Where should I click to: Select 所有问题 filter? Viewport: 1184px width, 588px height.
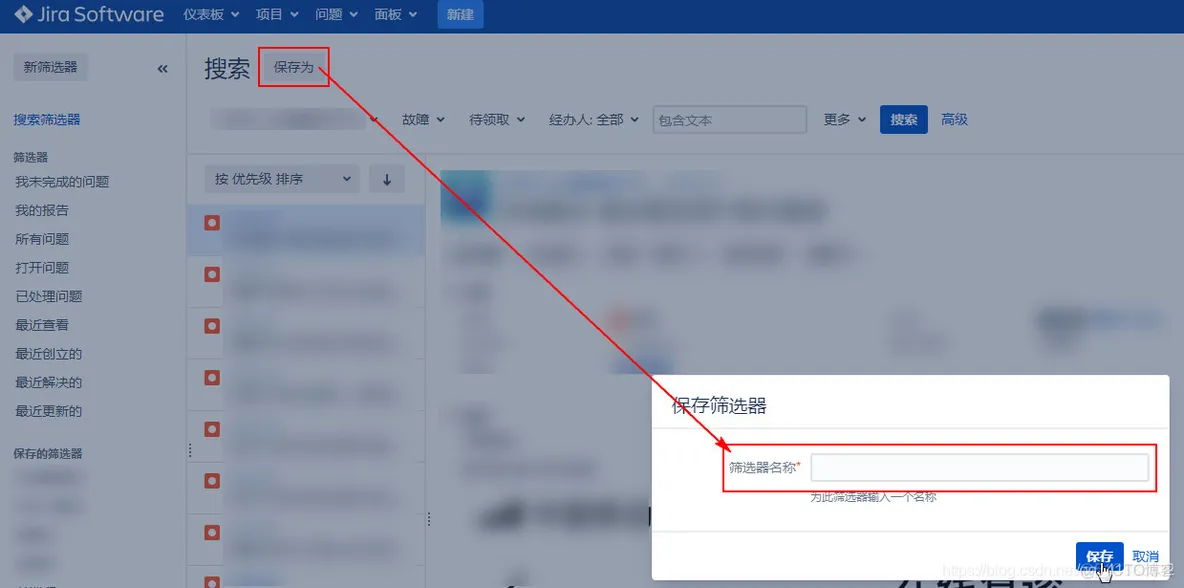(42, 239)
